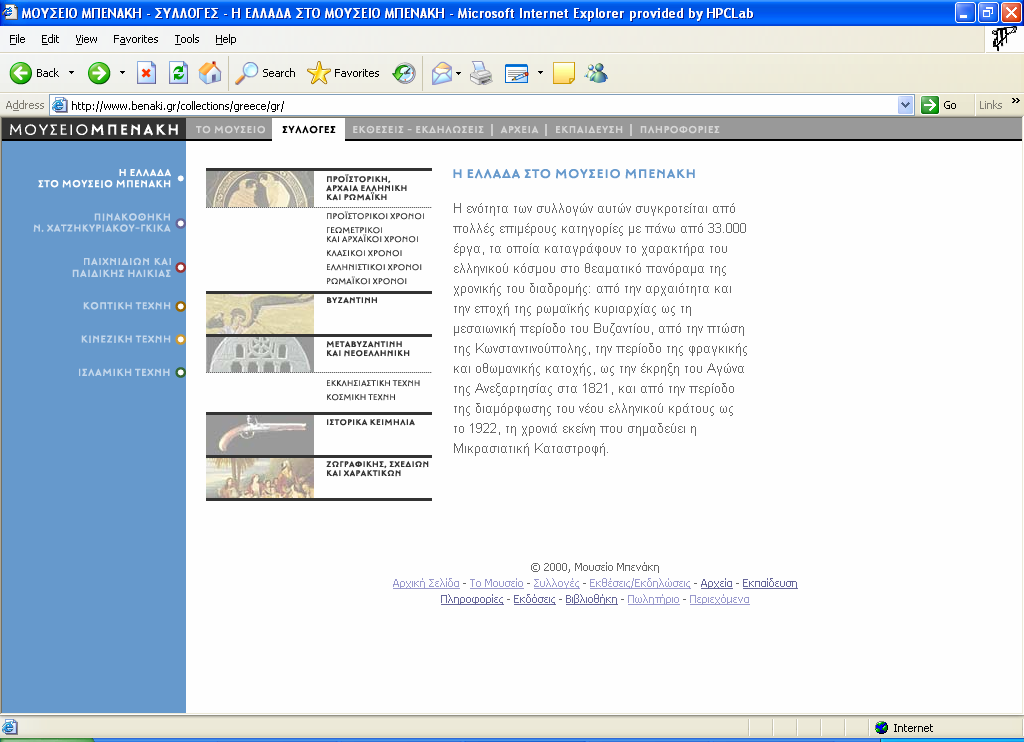
Task: Open the ΙΣΛΑΜΙΚΗ ΤΕΧΝΗ sidebar link
Action: coord(124,372)
